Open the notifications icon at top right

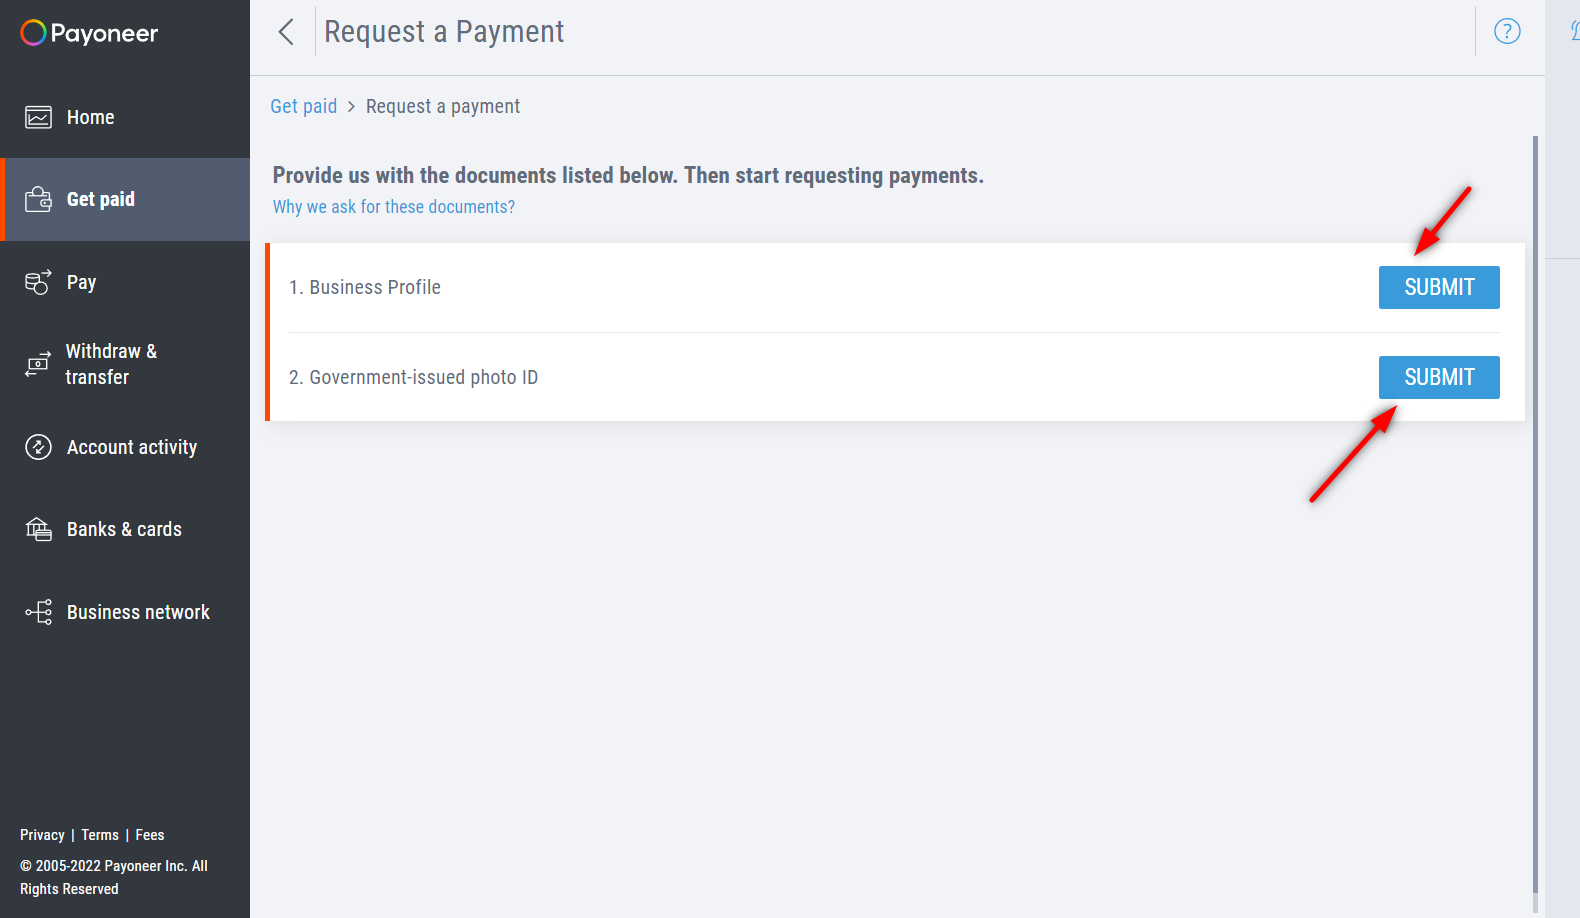[1572, 31]
